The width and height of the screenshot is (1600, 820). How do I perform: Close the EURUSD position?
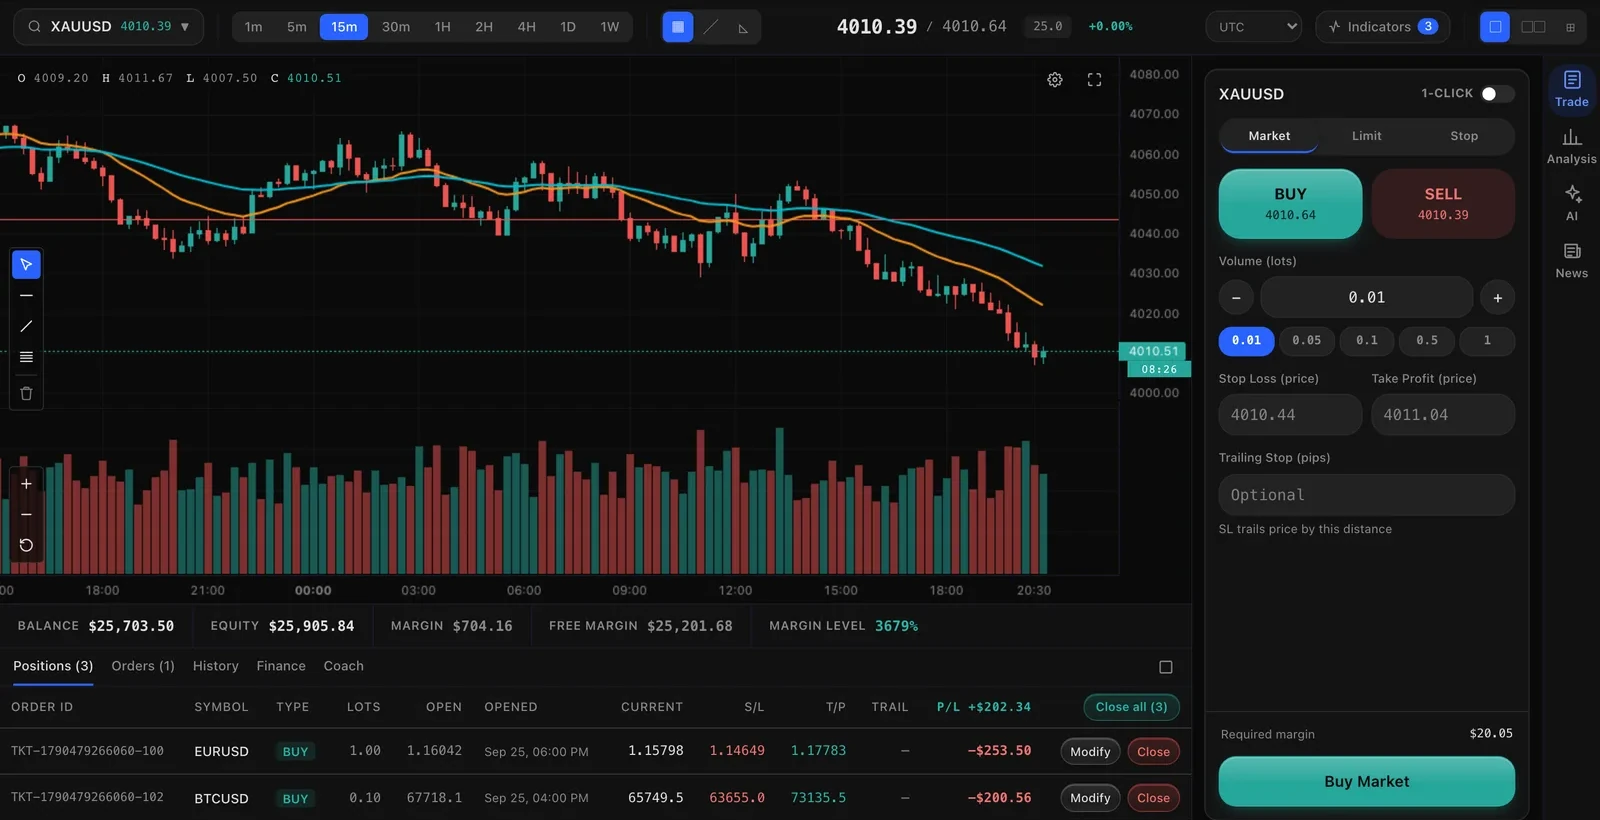(x=1153, y=752)
